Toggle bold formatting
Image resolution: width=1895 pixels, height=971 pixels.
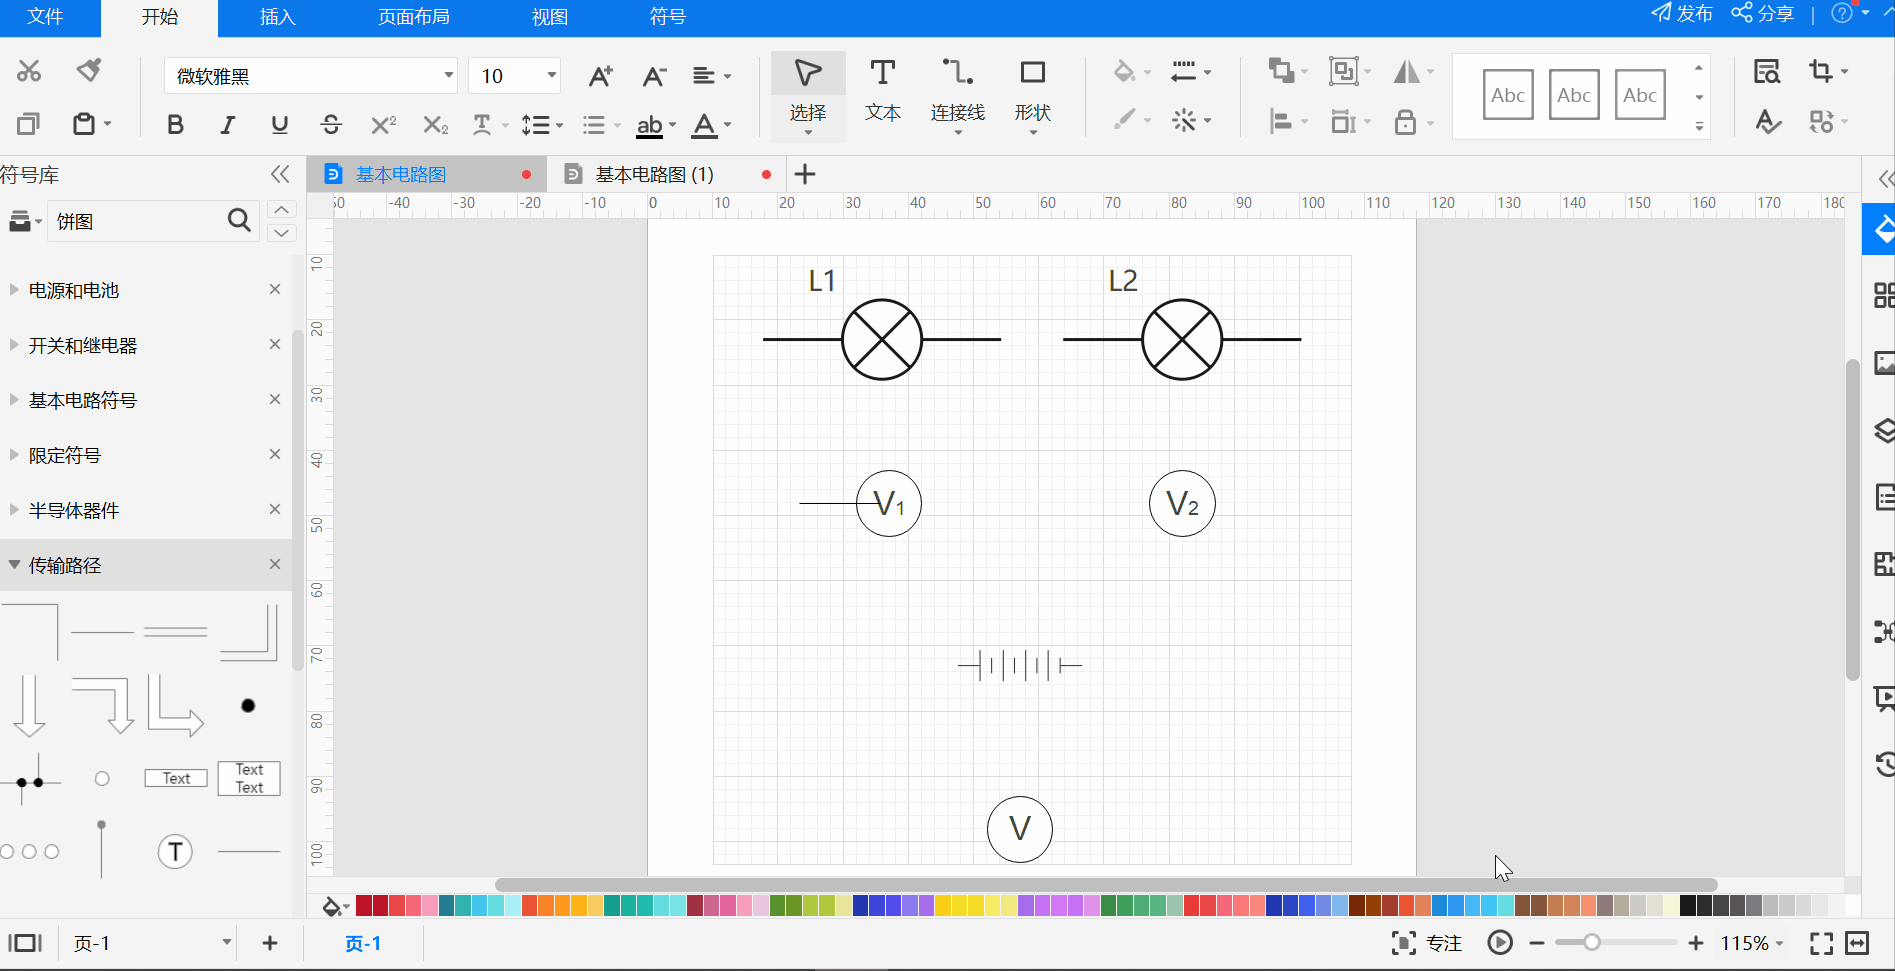pyautogui.click(x=175, y=124)
